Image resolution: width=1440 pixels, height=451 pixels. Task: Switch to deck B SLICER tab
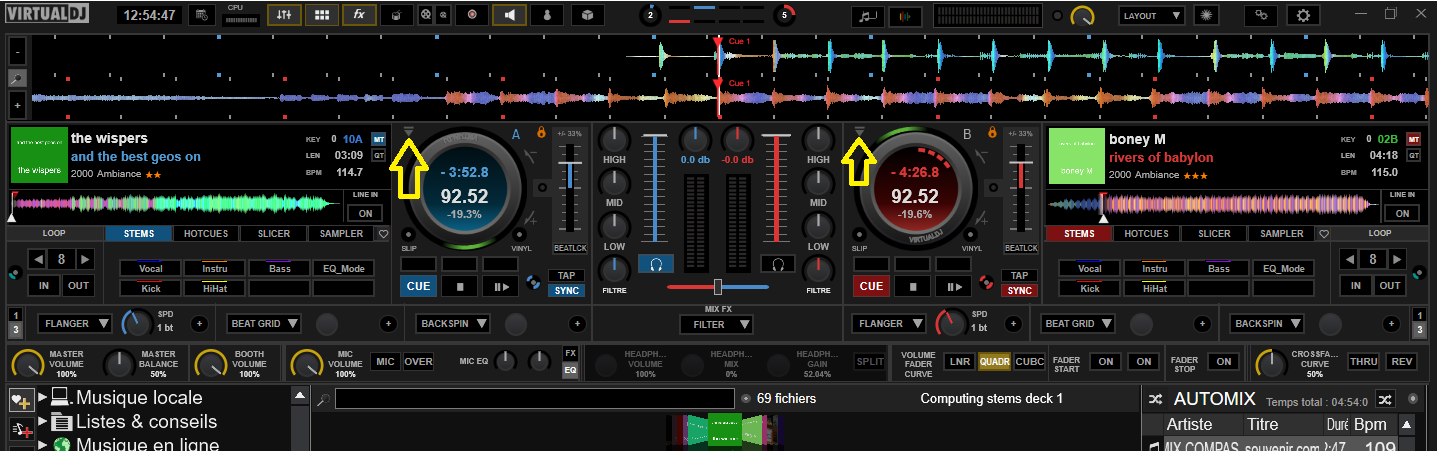1214,234
